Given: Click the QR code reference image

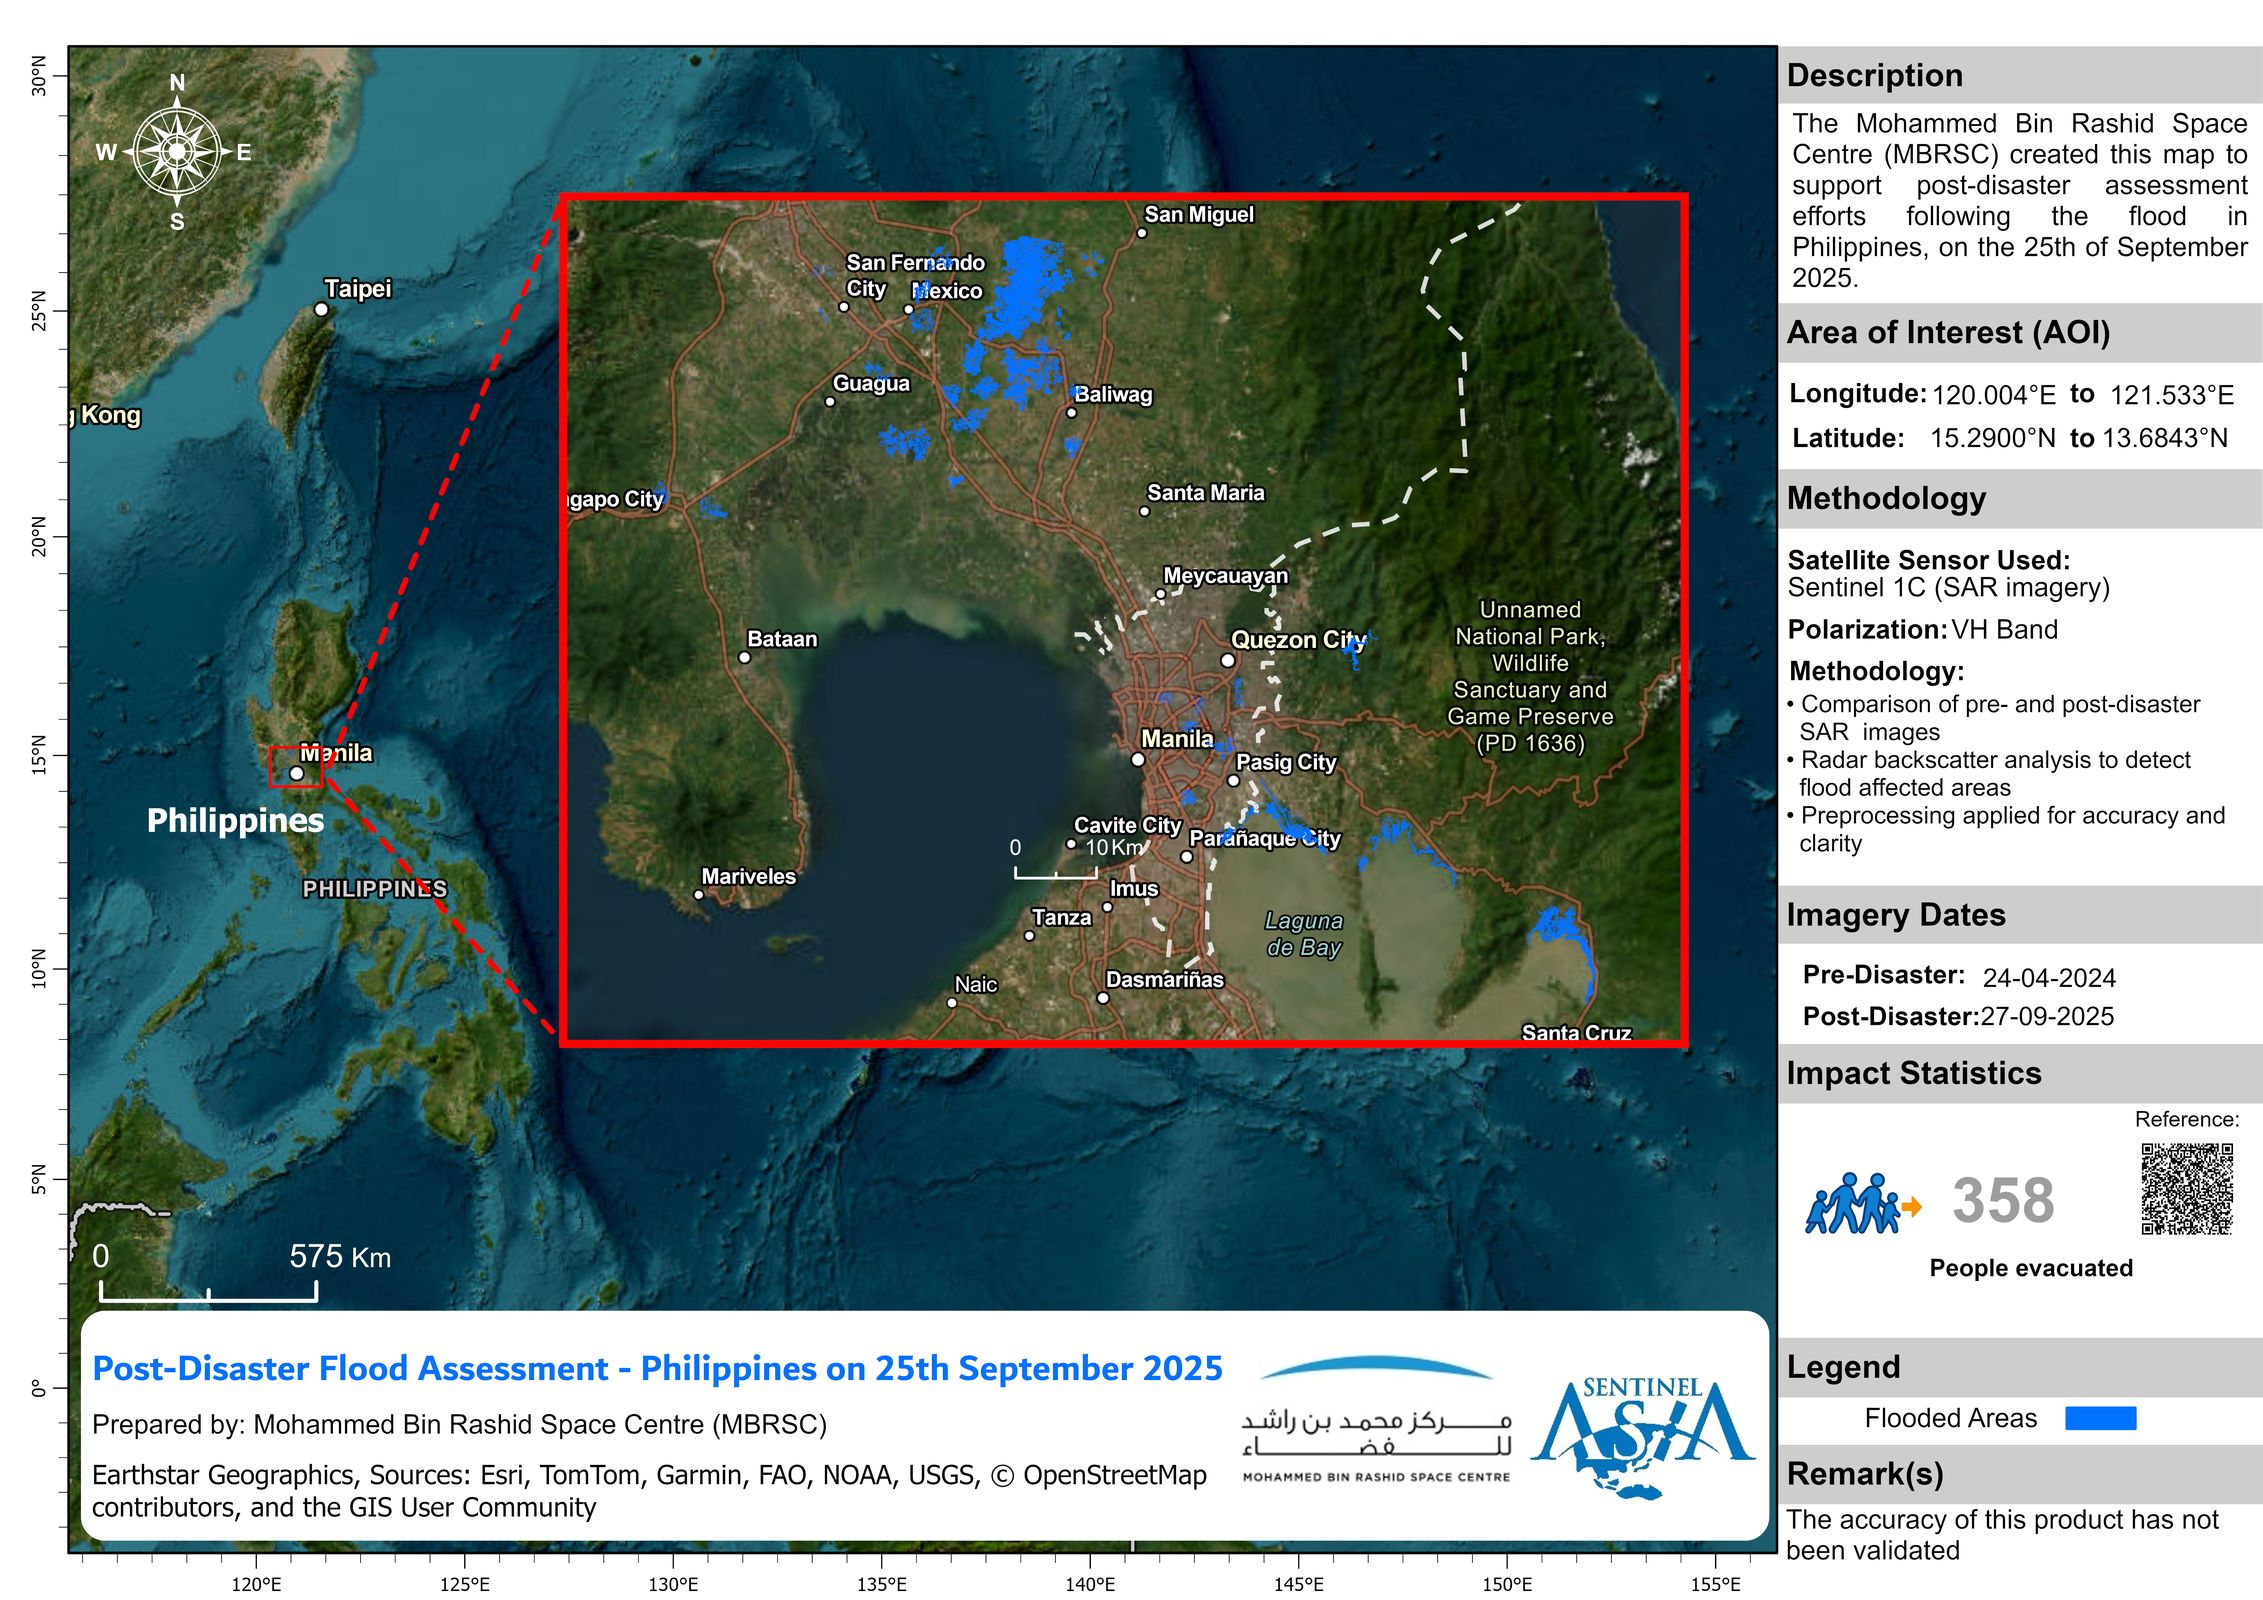Looking at the screenshot, I should click(2186, 1189).
